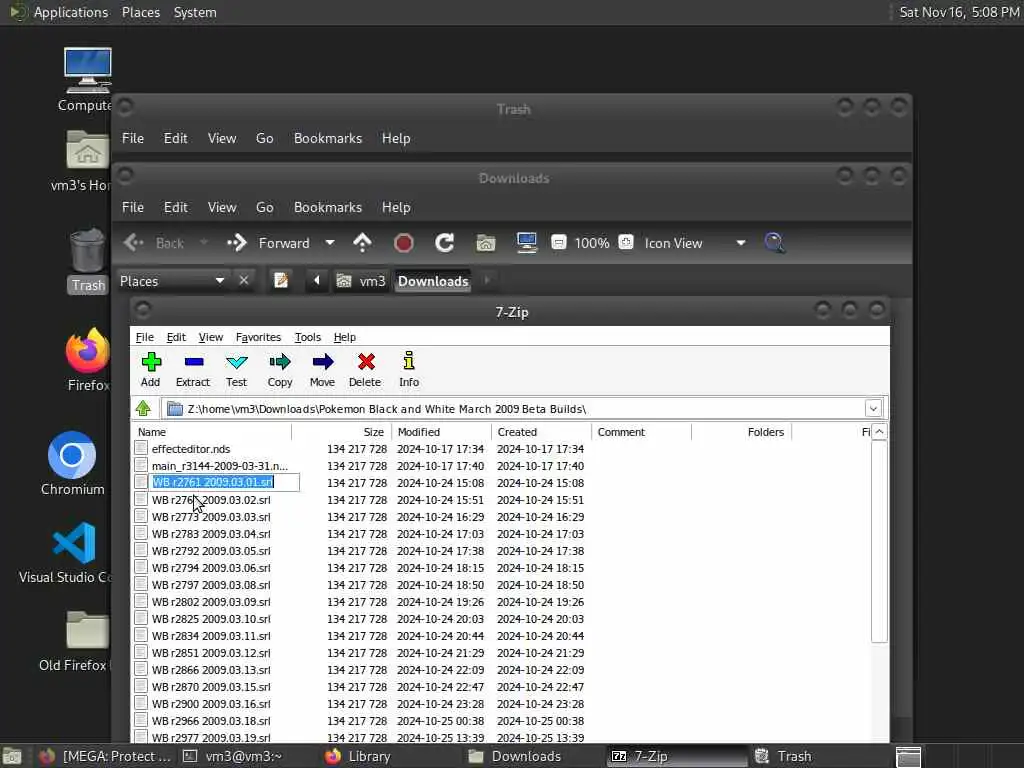Click the Move arrow icon in 7-Zip
This screenshot has width=1024, height=768.
click(x=322, y=370)
